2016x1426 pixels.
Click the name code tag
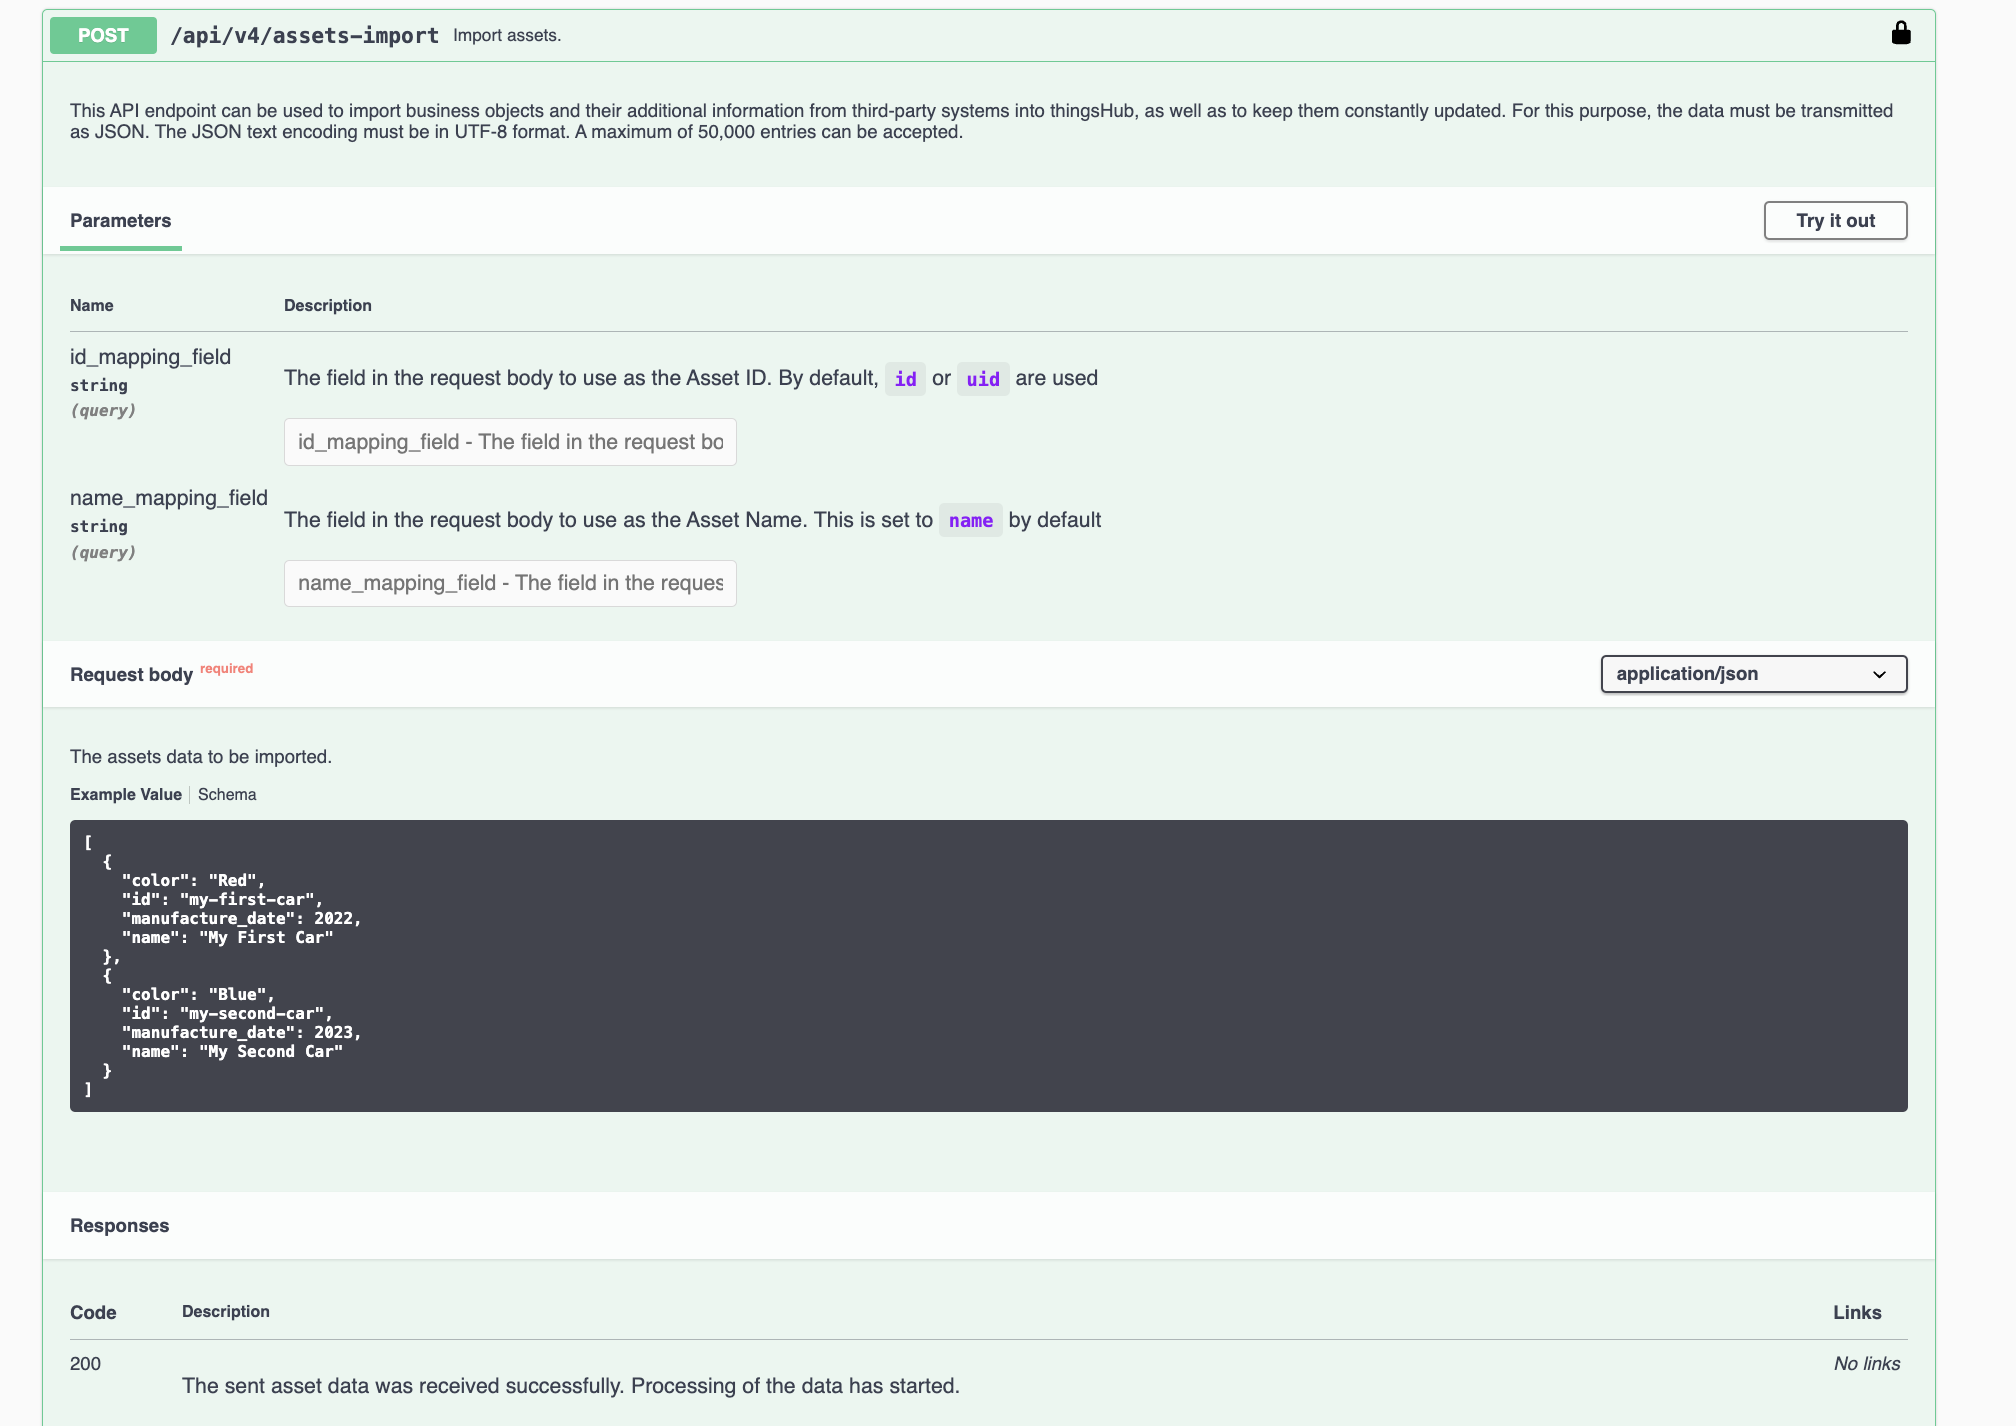tap(970, 521)
